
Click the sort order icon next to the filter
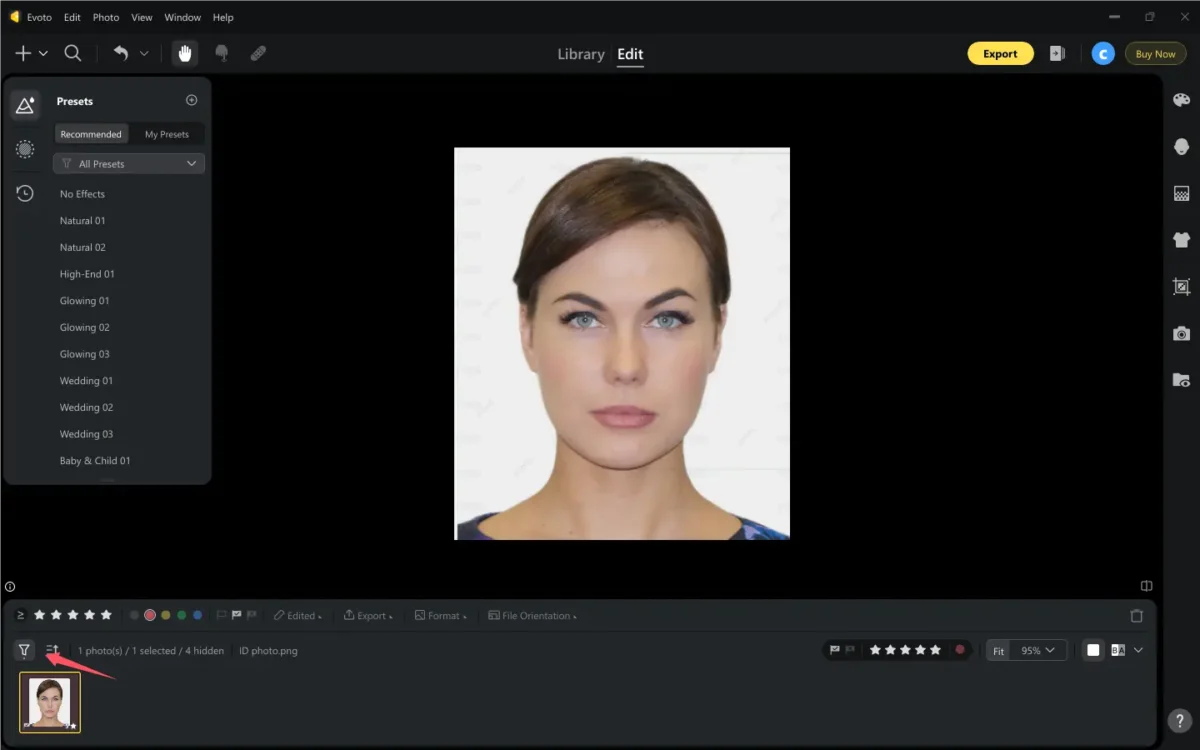[53, 650]
